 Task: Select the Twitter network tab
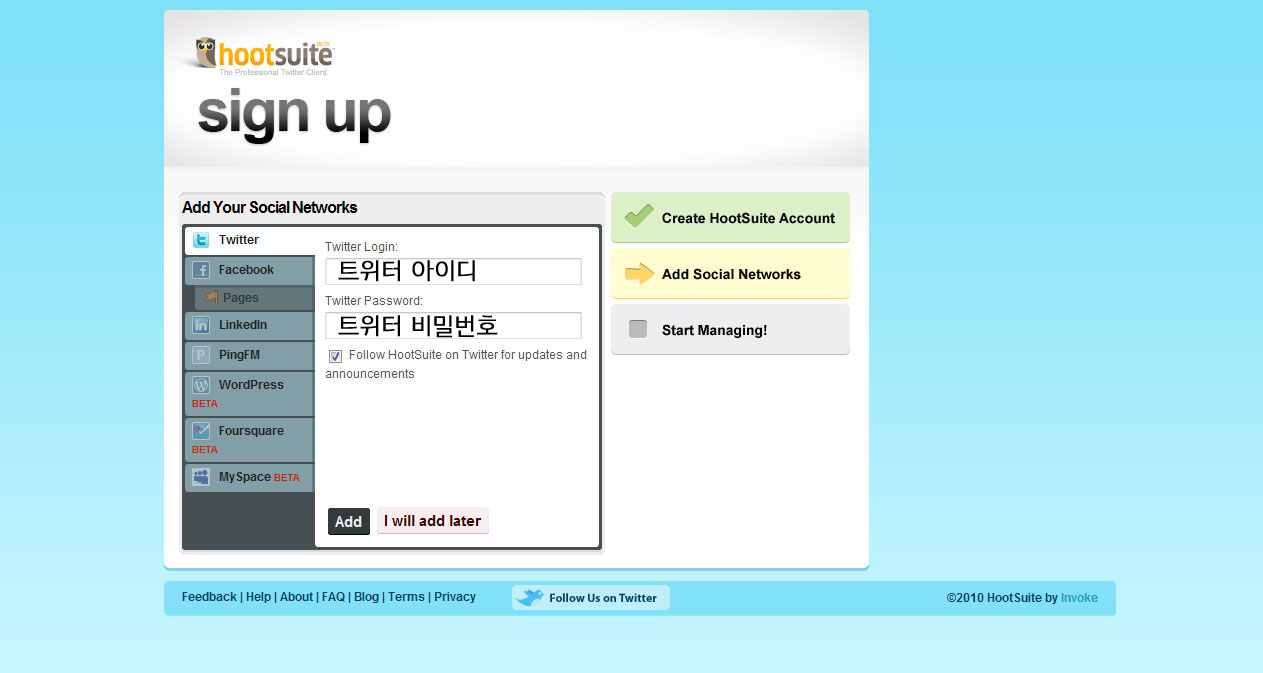pyautogui.click(x=249, y=241)
